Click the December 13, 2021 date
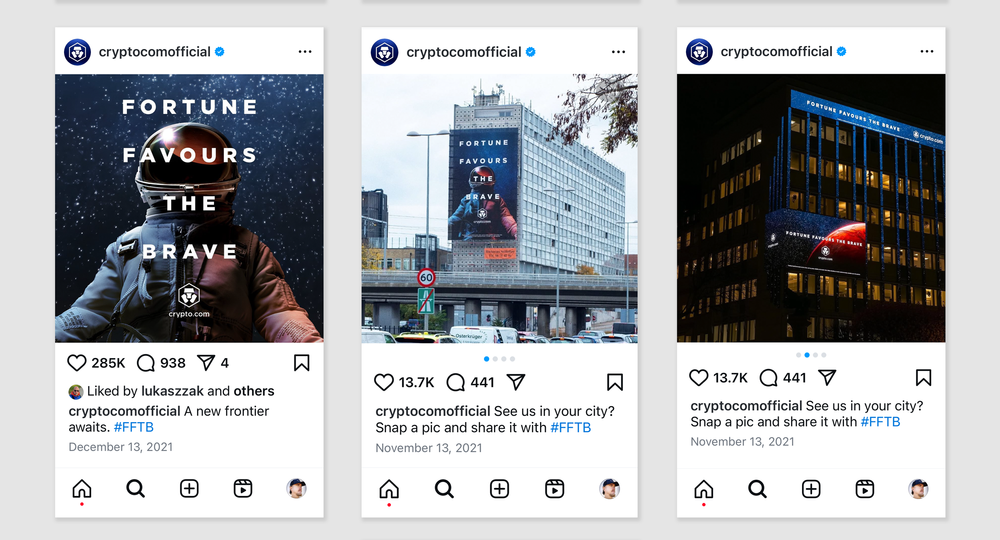Screen dimensions: 1000x540 tap(121, 447)
